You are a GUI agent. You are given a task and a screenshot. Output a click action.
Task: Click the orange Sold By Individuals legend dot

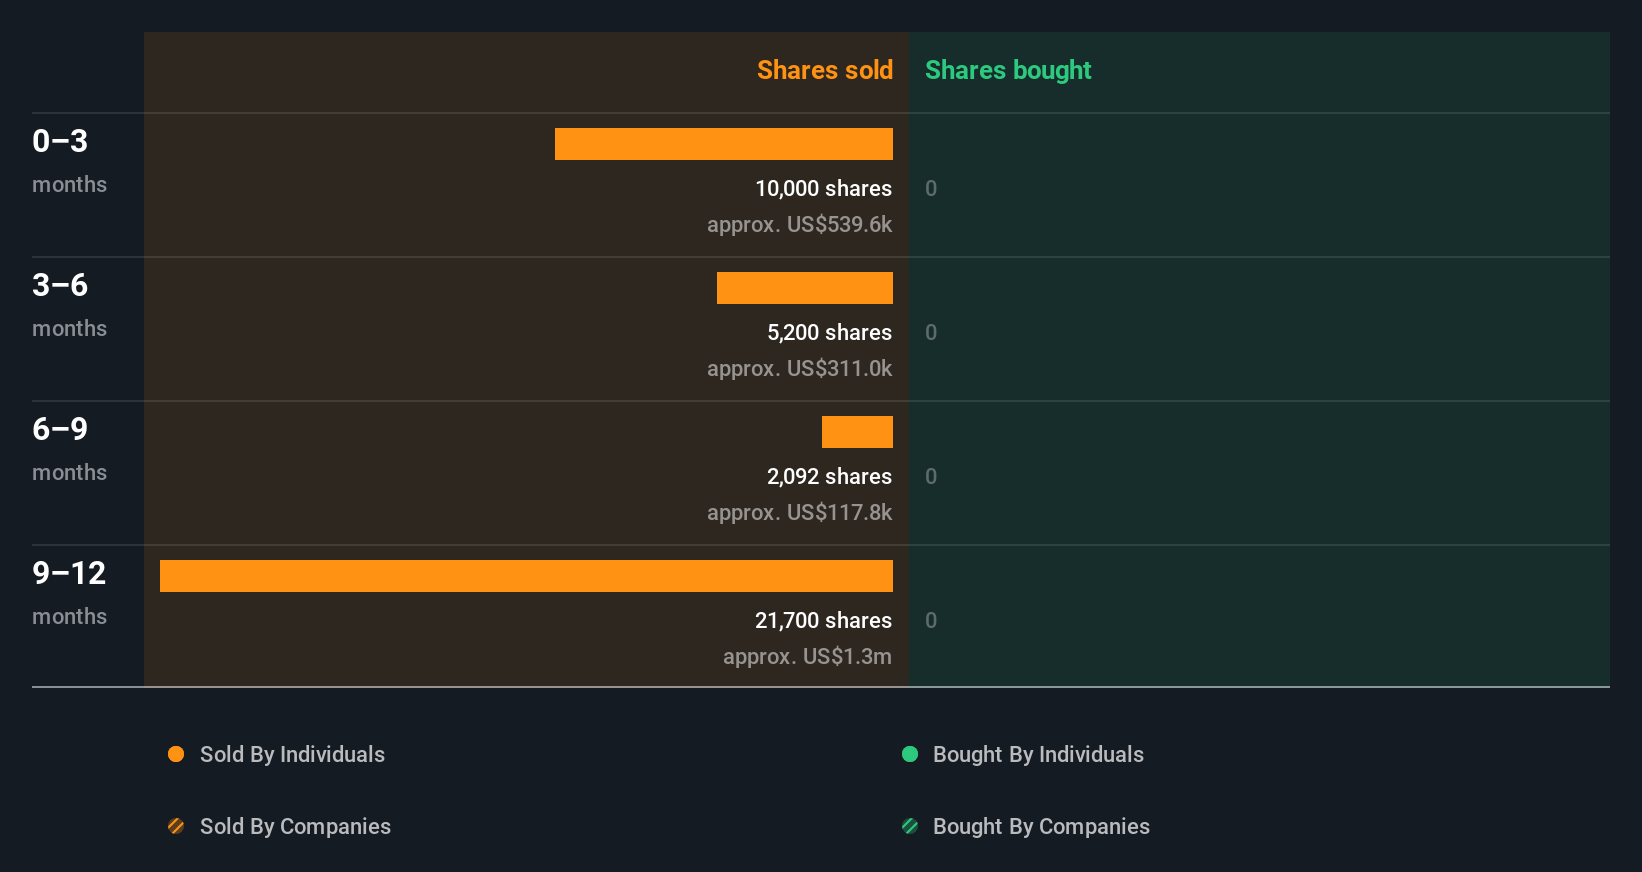pos(176,754)
